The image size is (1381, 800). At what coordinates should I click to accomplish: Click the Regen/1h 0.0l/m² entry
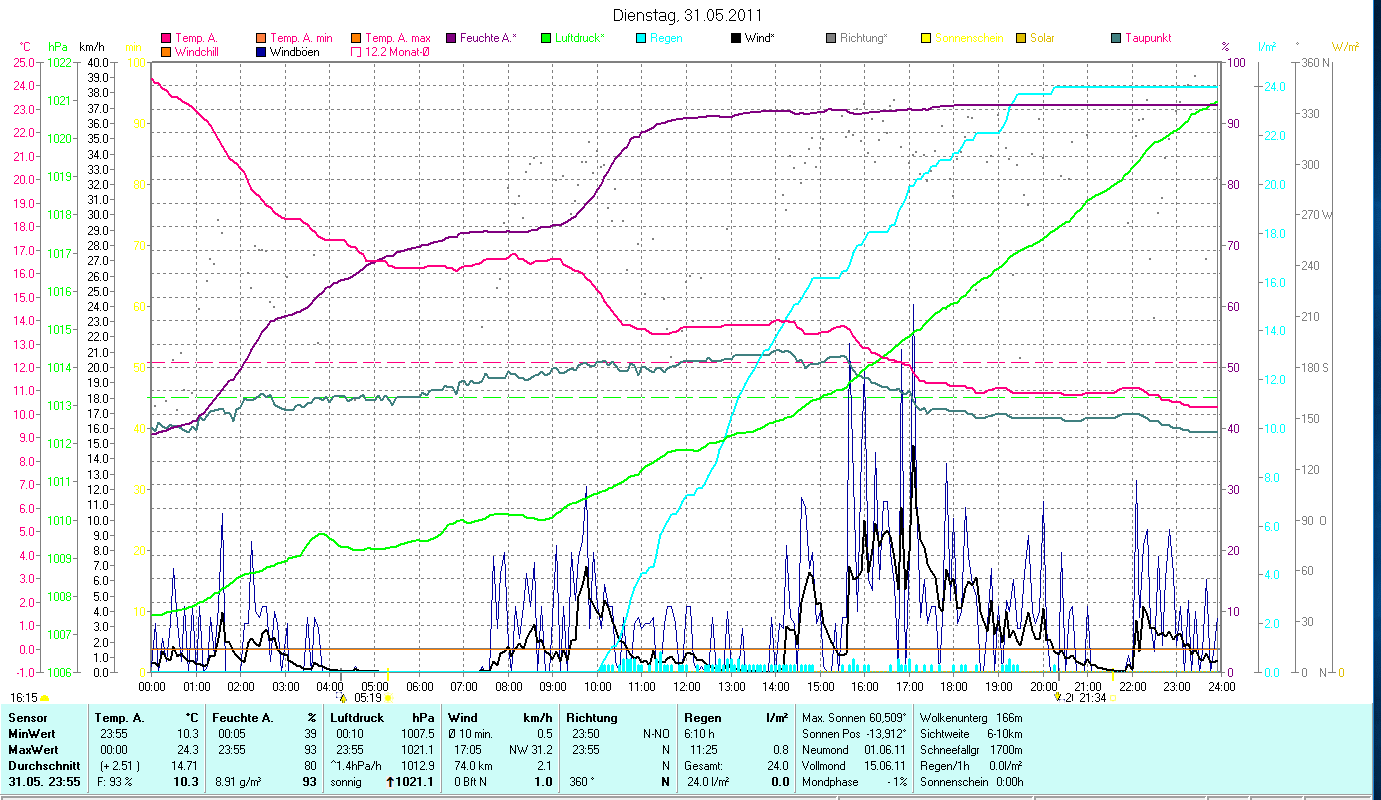971,765
